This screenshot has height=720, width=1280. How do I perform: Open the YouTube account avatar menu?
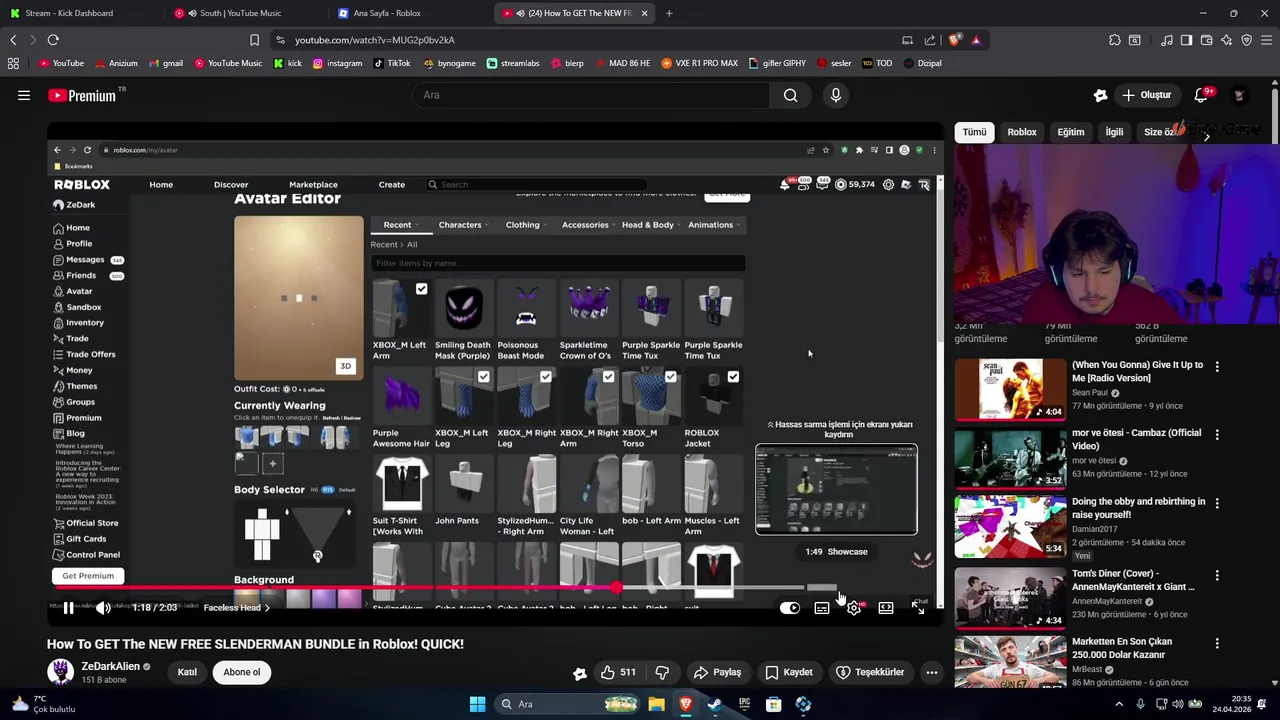pyautogui.click(x=1239, y=95)
